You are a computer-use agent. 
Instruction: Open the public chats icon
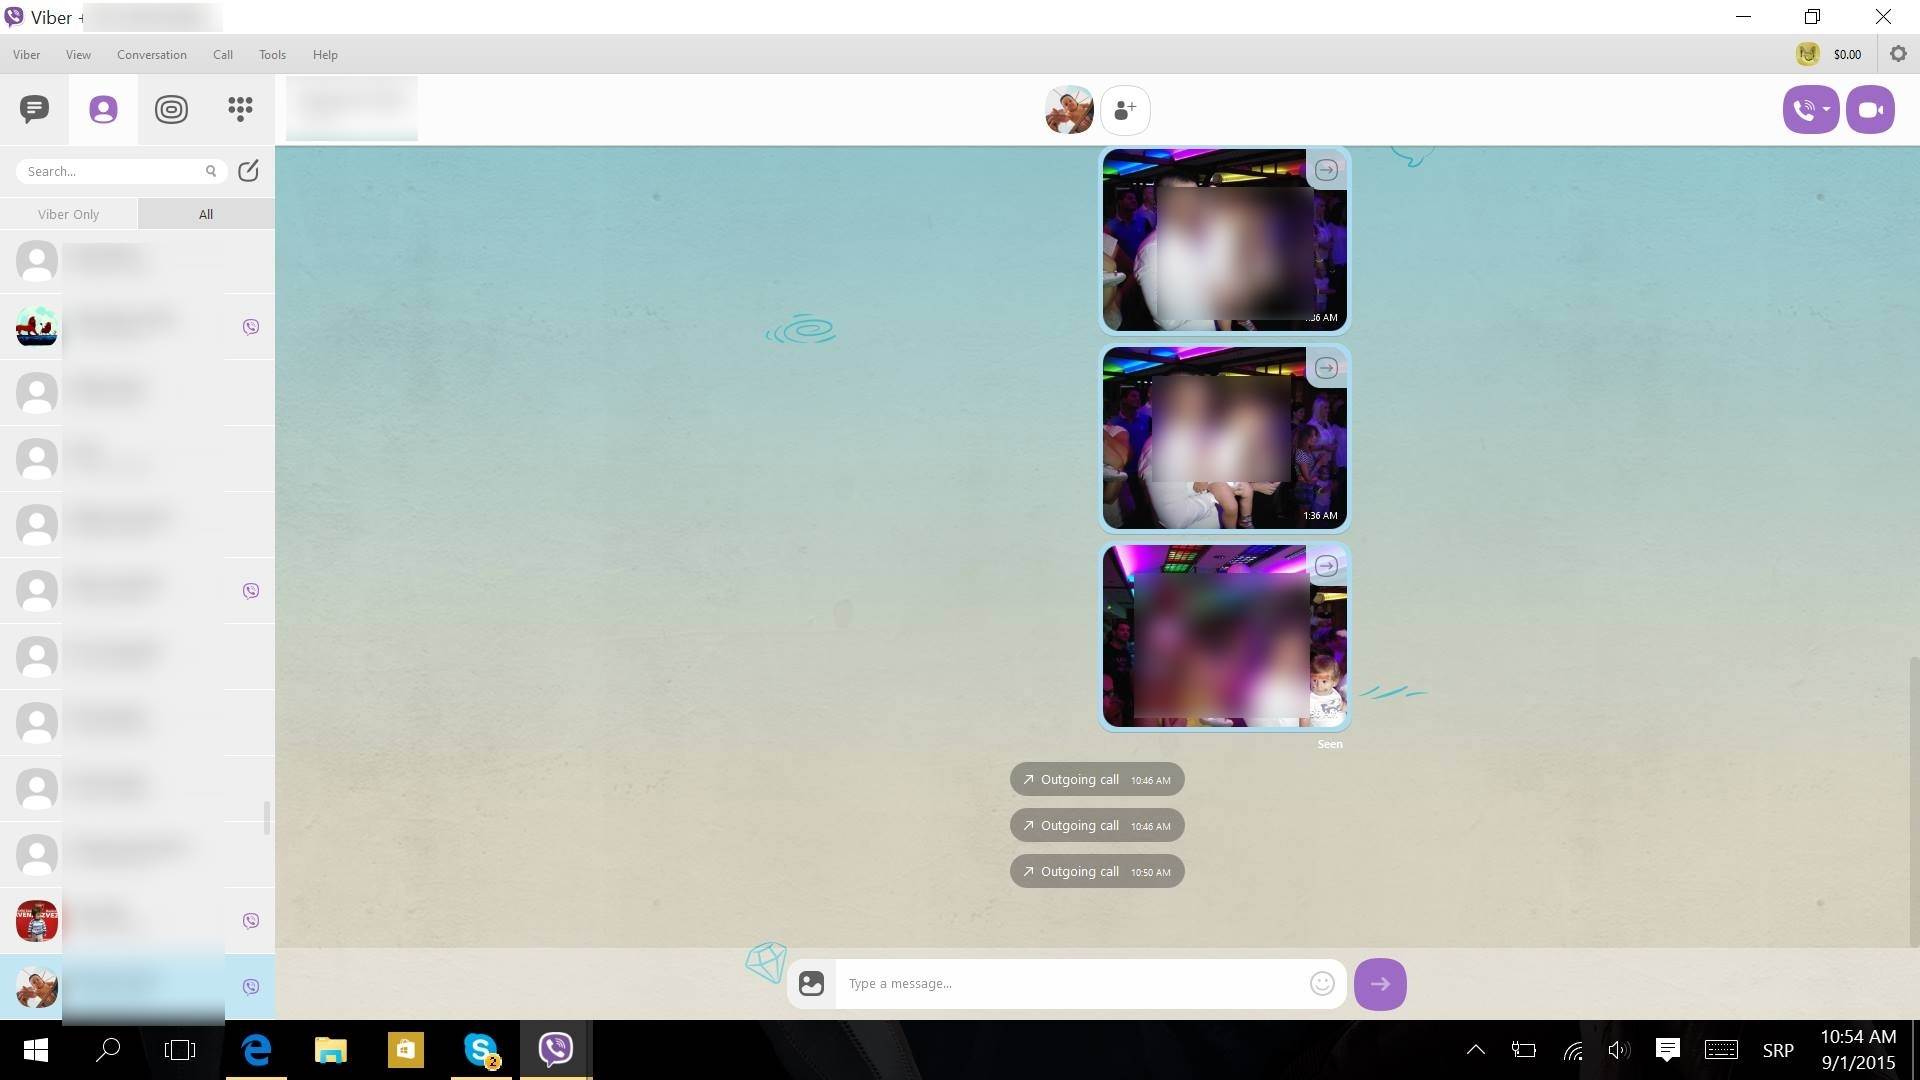click(171, 109)
